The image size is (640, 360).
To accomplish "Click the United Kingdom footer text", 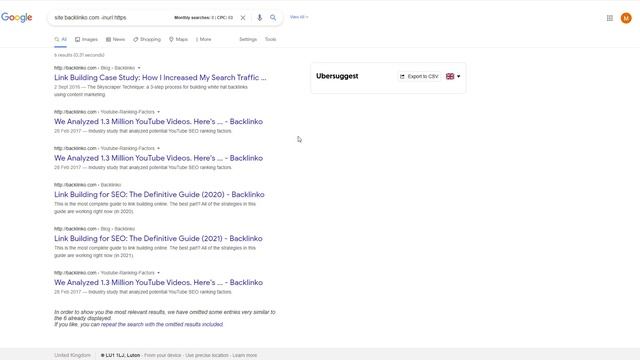I will [x=73, y=356].
